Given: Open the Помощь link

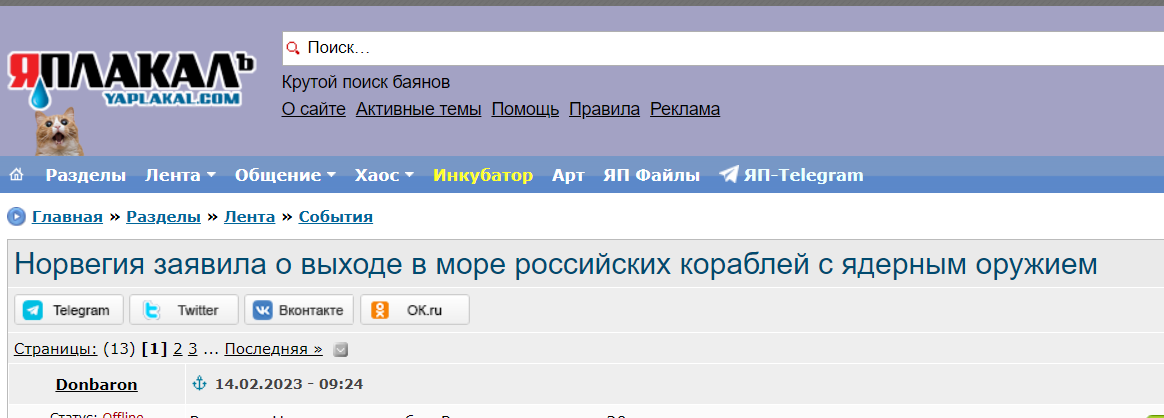Looking at the screenshot, I should (526, 109).
